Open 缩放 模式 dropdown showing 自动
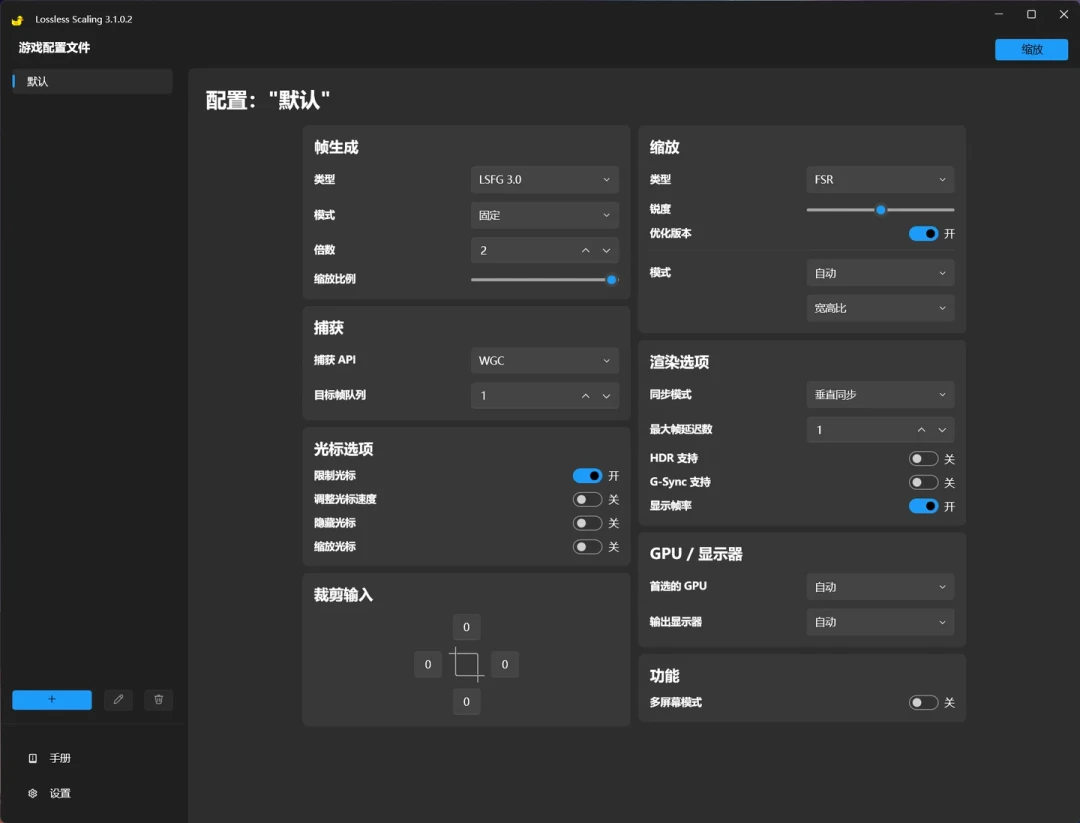This screenshot has height=823, width=1080. (x=880, y=273)
